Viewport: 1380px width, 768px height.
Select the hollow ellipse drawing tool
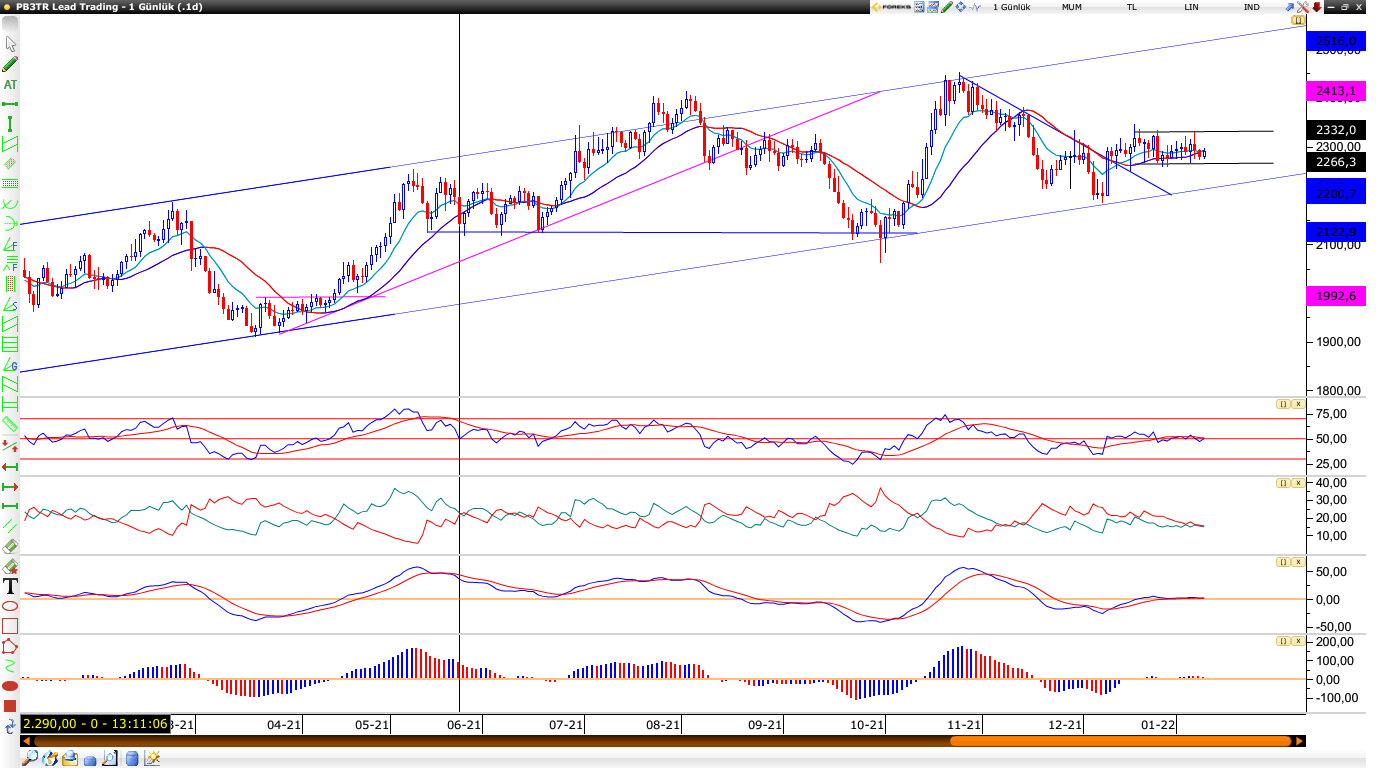[x=11, y=606]
